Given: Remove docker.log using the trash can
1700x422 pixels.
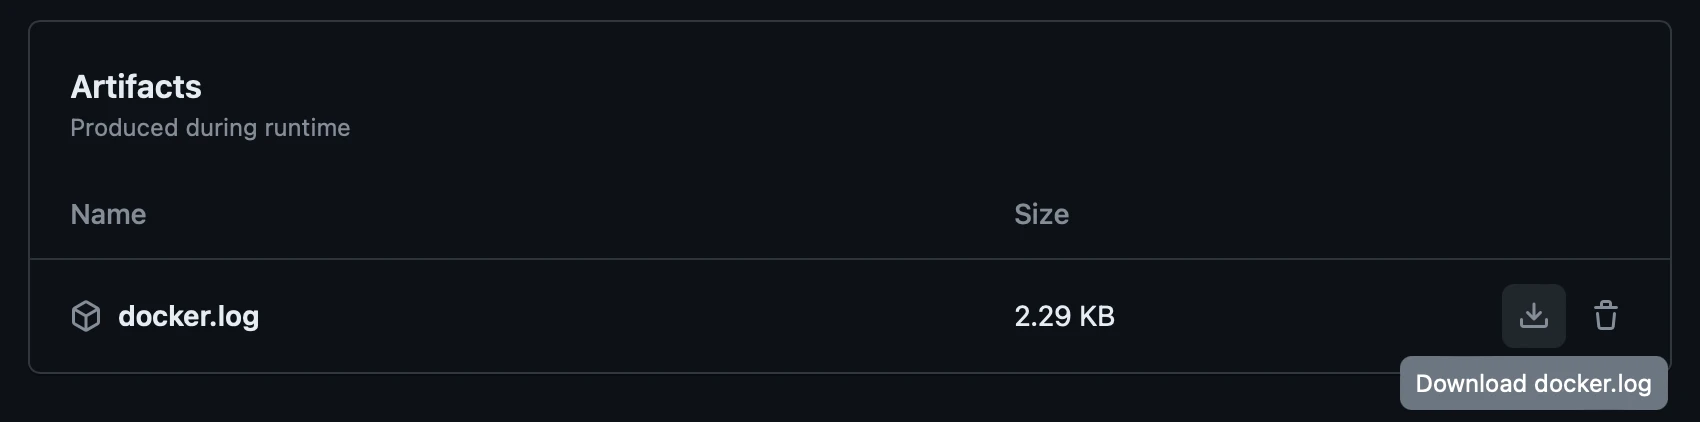Looking at the screenshot, I should [x=1605, y=316].
